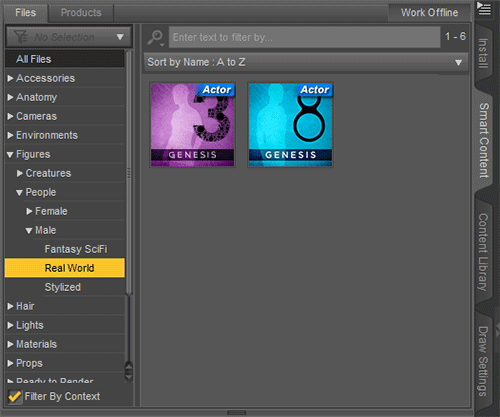This screenshot has width=500, height=417.
Task: Select the Anatomy category label
Action: pos(37,97)
